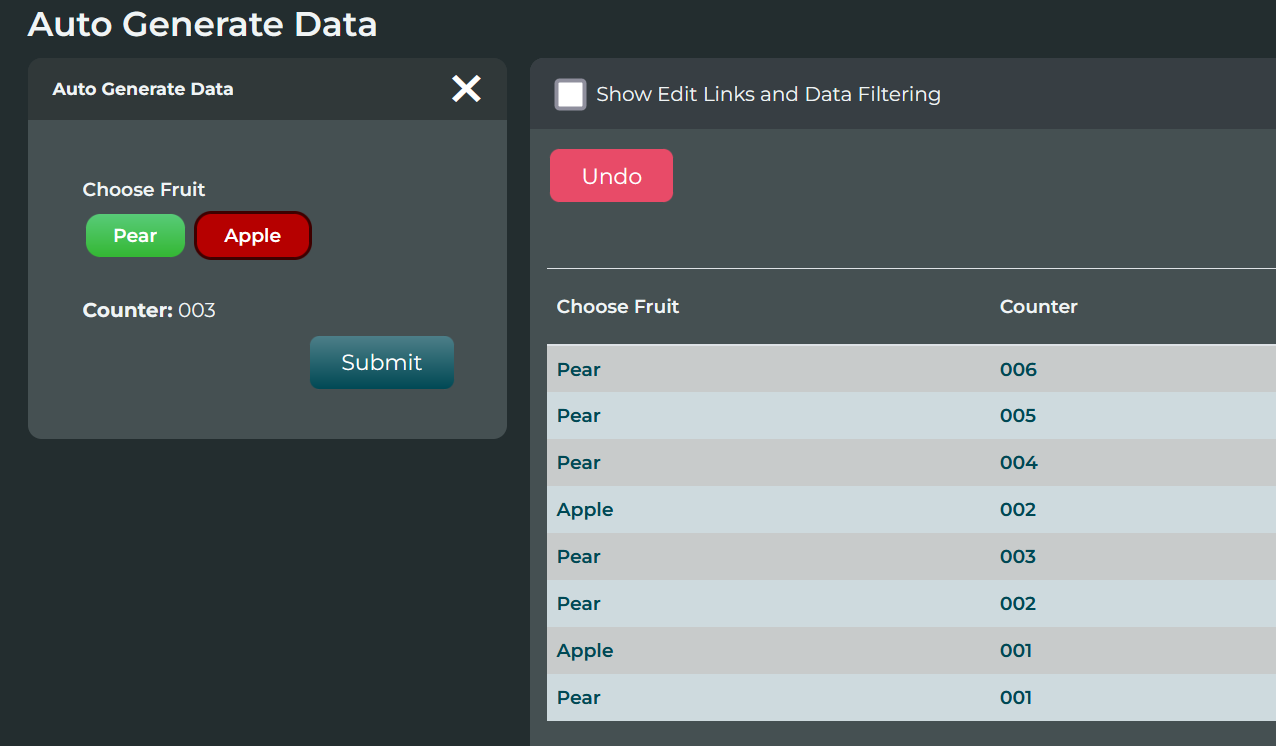This screenshot has height=746, width=1276.
Task: Close the Auto Generate Data panel
Action: (466, 89)
